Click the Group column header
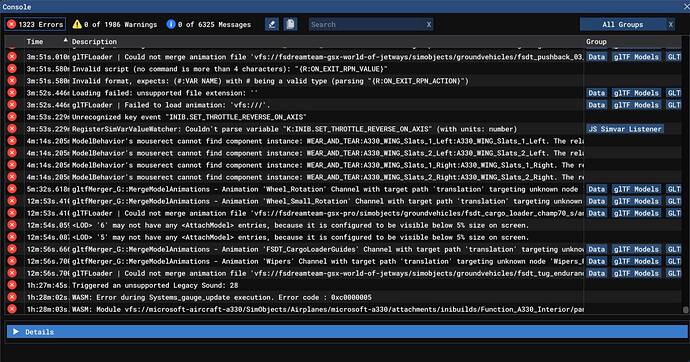The width and height of the screenshot is (690, 362). [596, 41]
